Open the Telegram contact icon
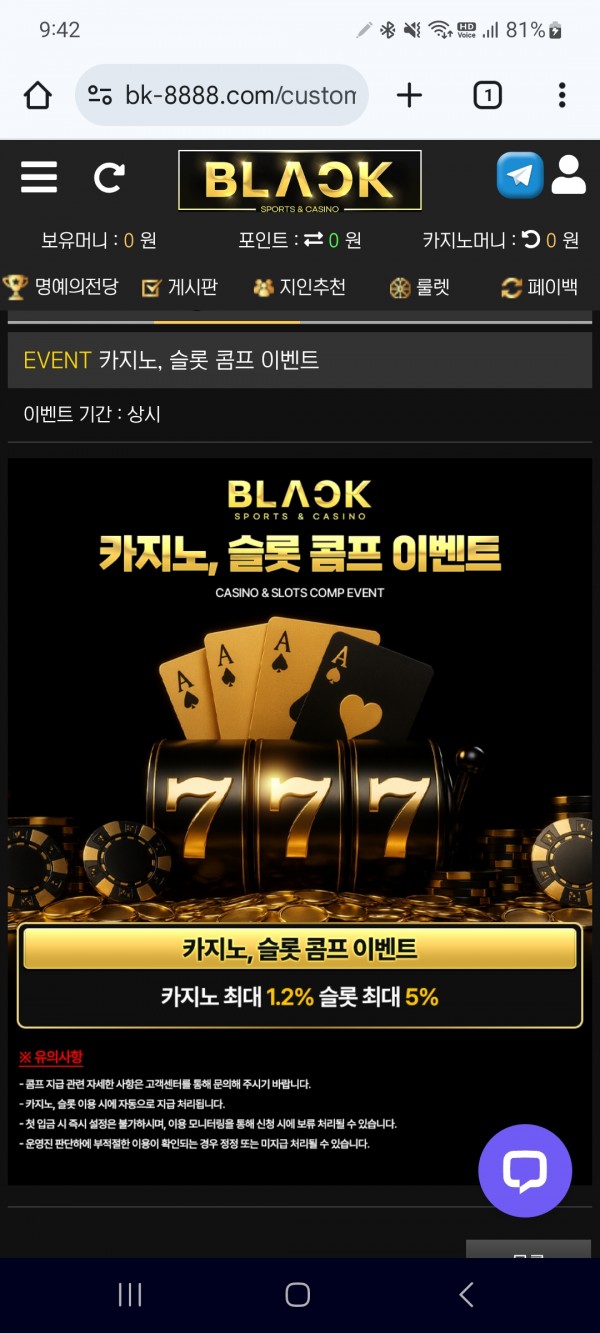Image resolution: width=600 pixels, height=1333 pixels. (x=520, y=176)
